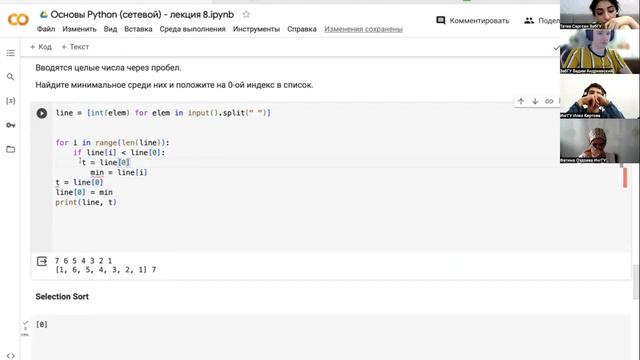
Task: Click the if line[i] < line[0] line
Action: [x=119, y=153]
